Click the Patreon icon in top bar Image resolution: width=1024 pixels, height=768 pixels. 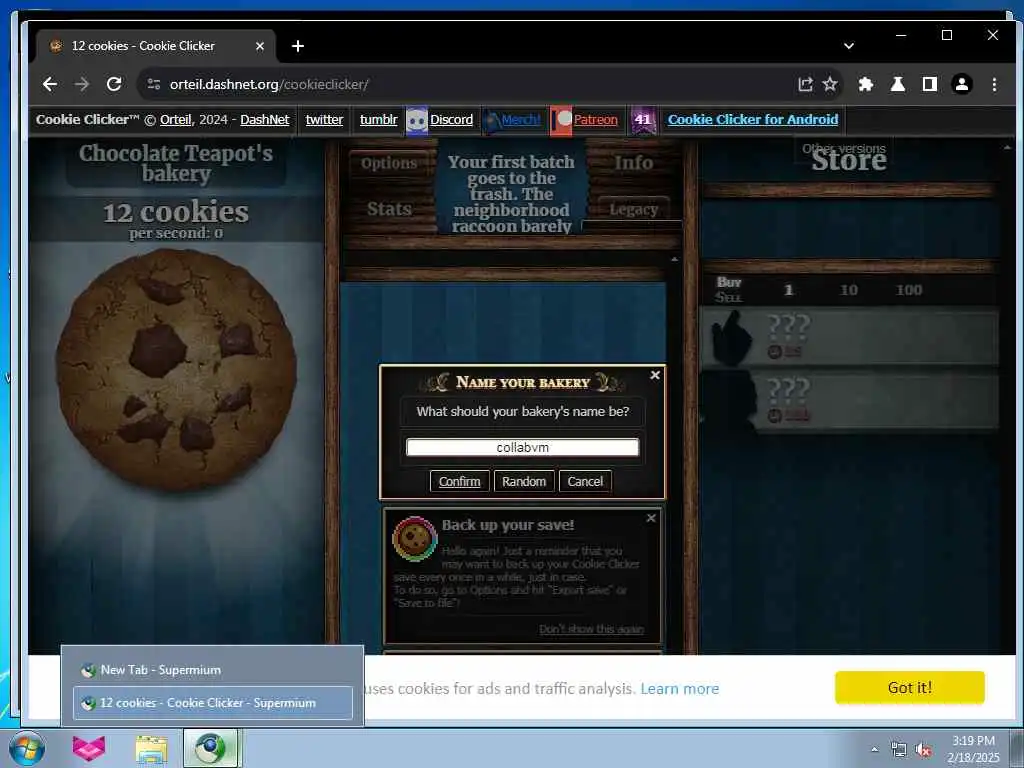click(x=561, y=120)
